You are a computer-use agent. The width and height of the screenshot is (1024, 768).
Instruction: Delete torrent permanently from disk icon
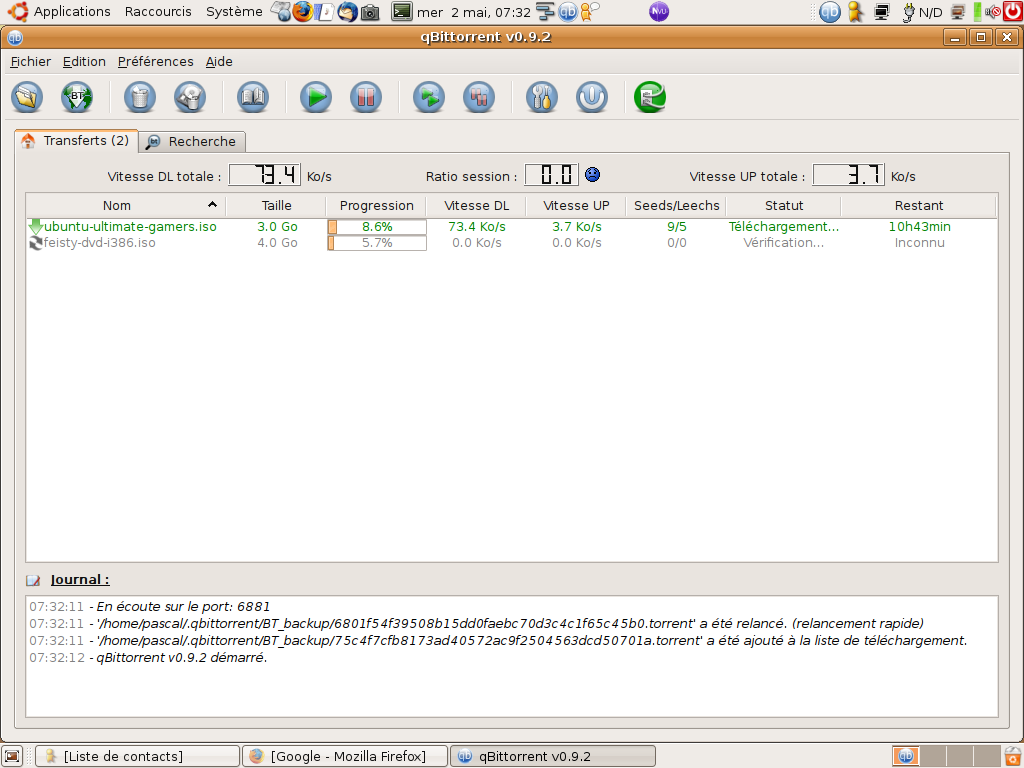coord(189,97)
